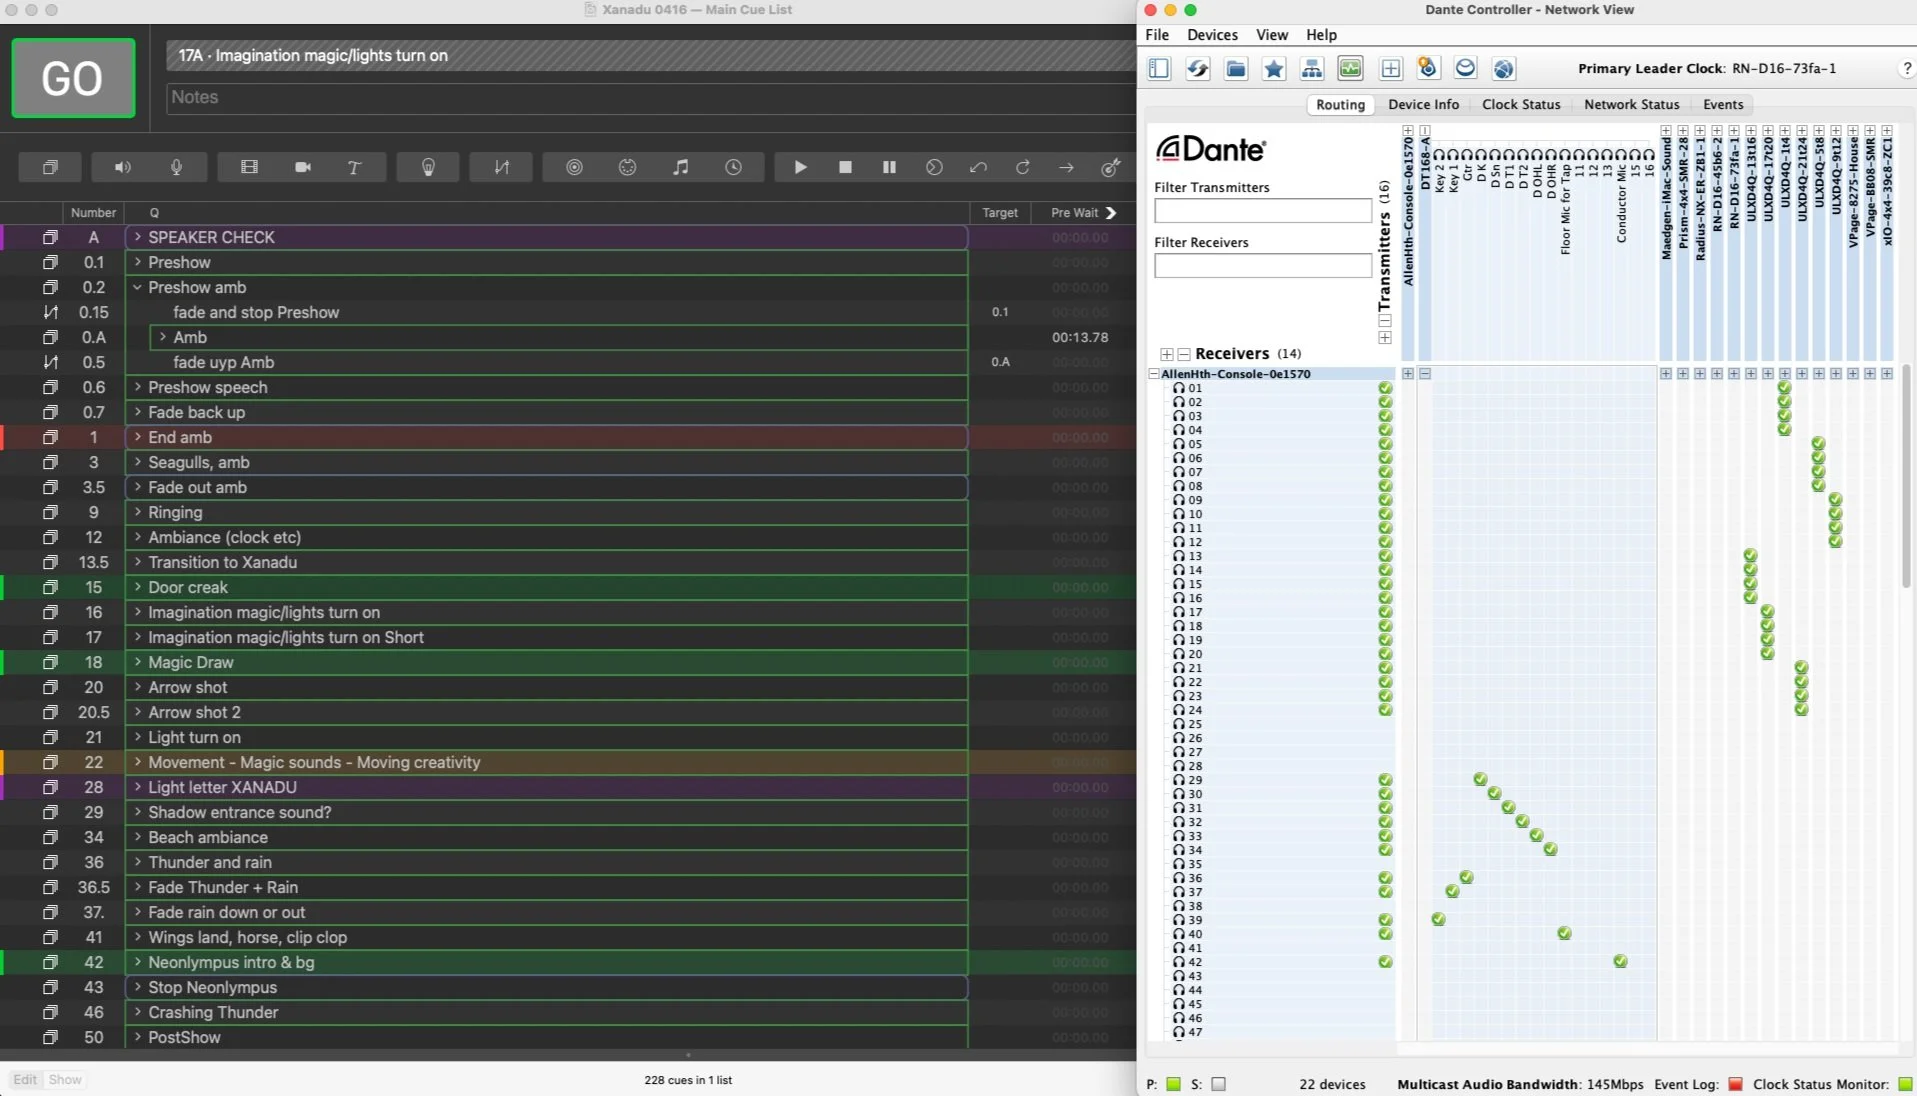Image resolution: width=1917 pixels, height=1096 pixels.
Task: Open the Dante Devices menu
Action: [1212, 34]
